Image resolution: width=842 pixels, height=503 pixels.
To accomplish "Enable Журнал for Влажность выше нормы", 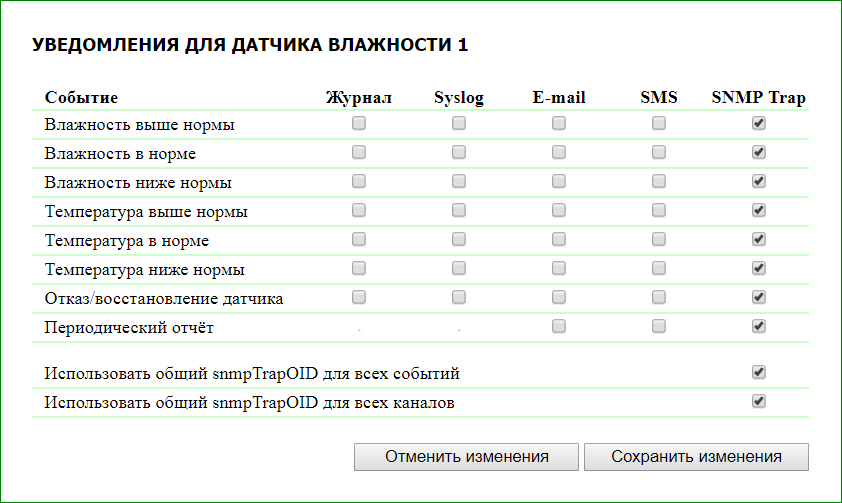I will point(359,123).
